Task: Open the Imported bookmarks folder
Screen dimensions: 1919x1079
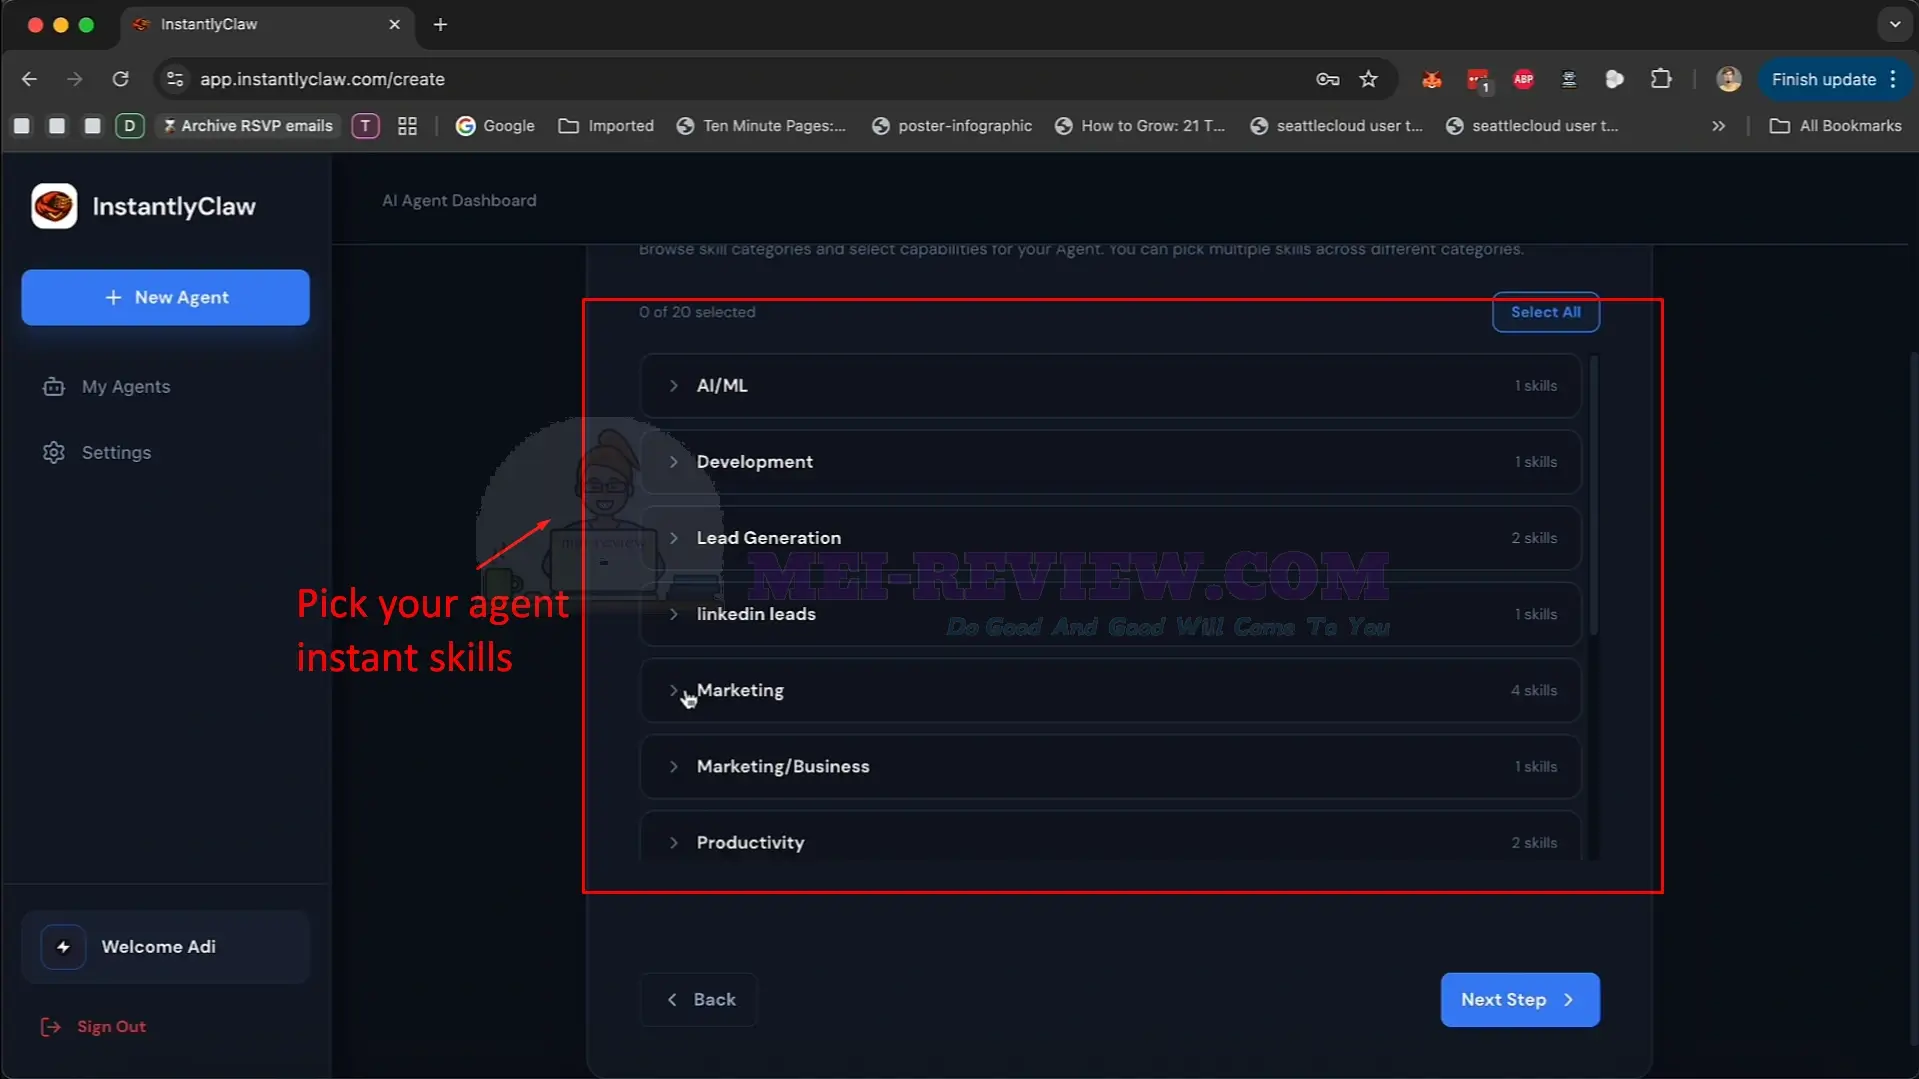Action: click(x=606, y=126)
